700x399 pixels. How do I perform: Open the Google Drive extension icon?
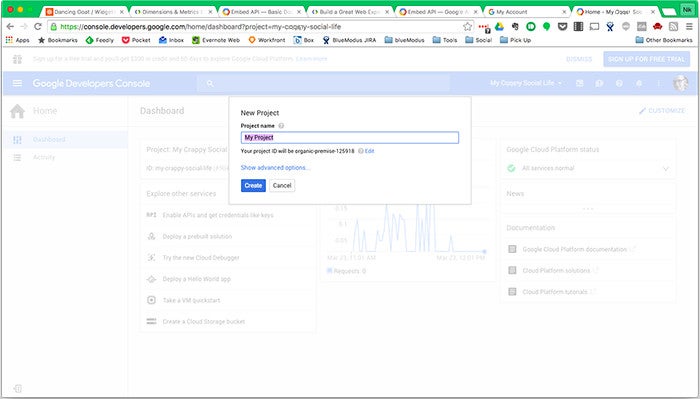[x=499, y=27]
